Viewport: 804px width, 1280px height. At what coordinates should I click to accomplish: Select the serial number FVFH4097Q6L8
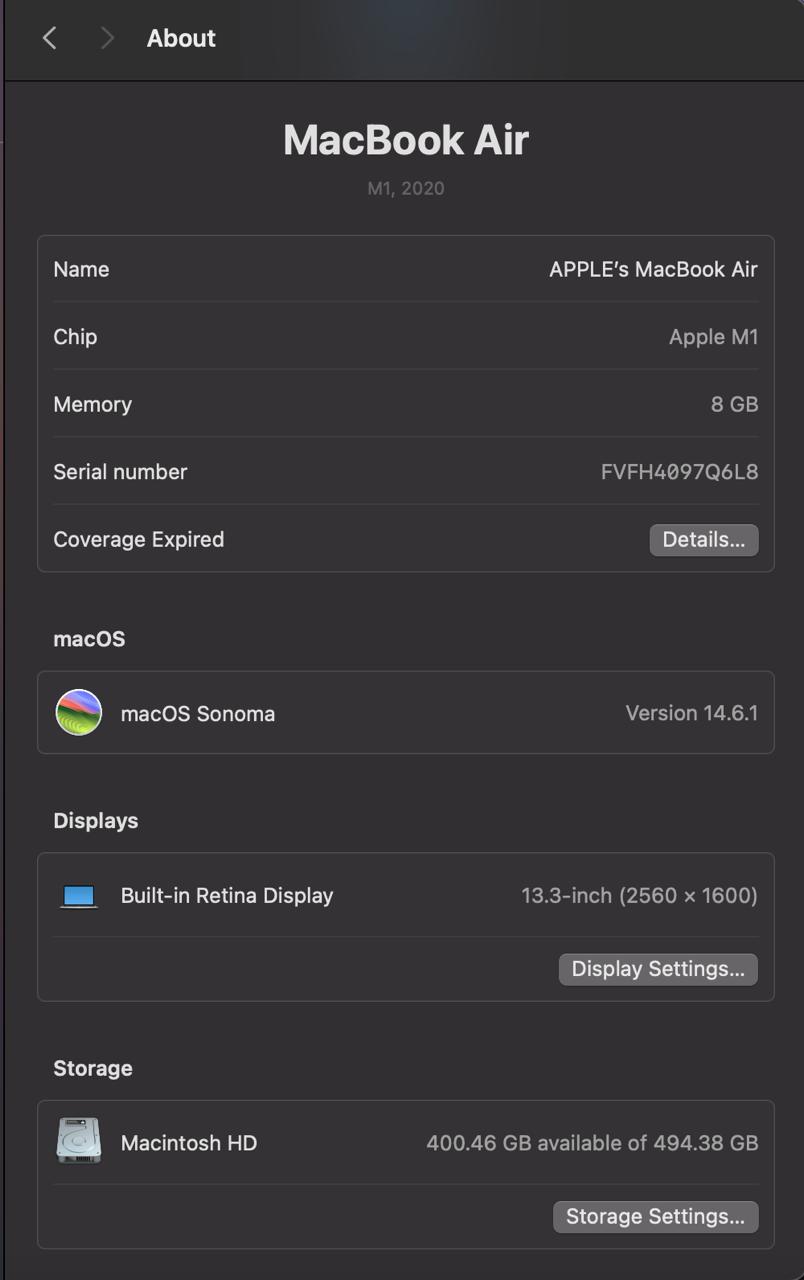pos(679,472)
